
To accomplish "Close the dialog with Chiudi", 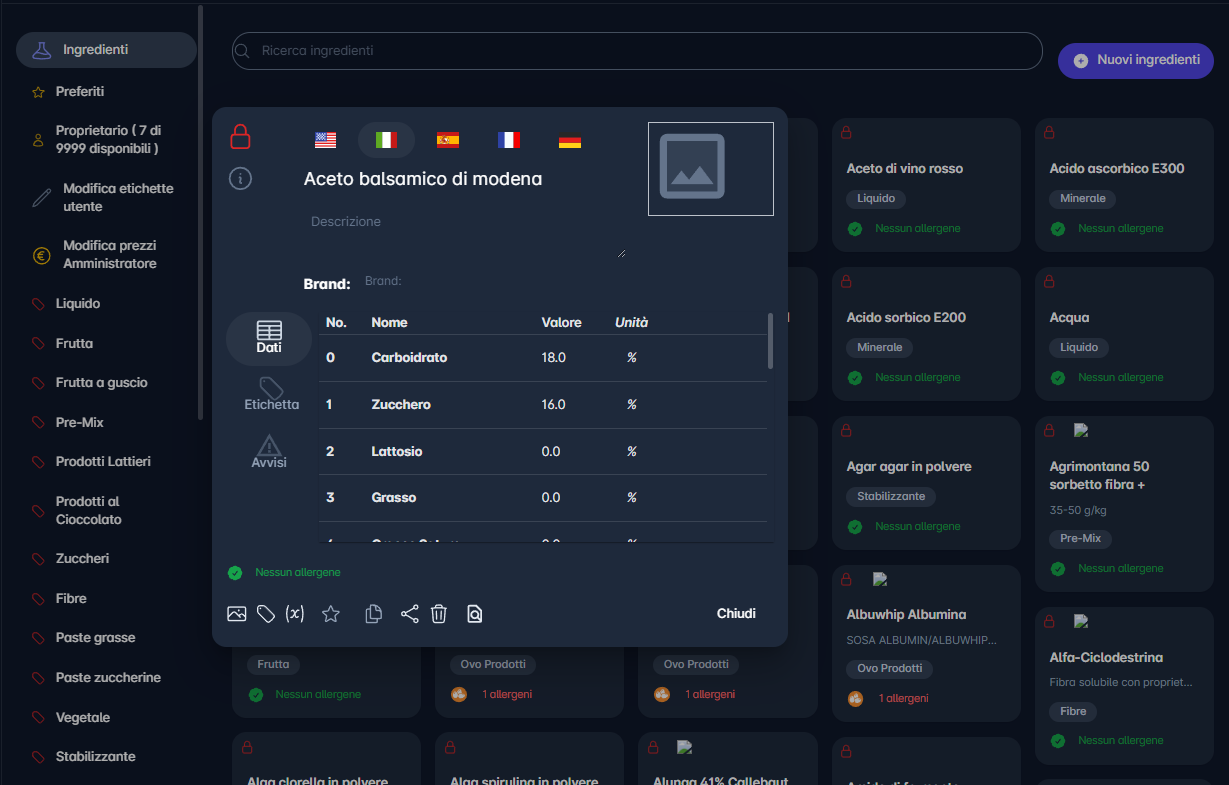I will pos(736,614).
